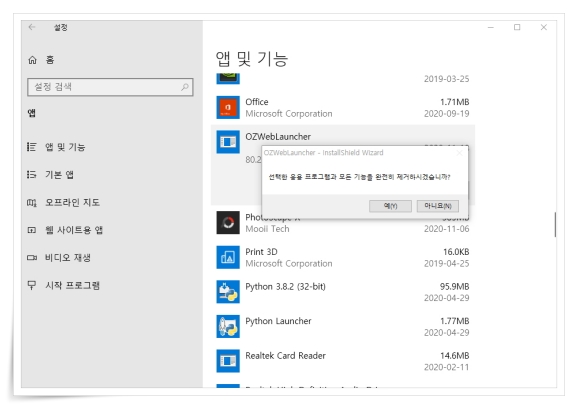Screen dimensions: 578x409
Task: Focus the 설정 검색 search field
Action: coord(110,87)
